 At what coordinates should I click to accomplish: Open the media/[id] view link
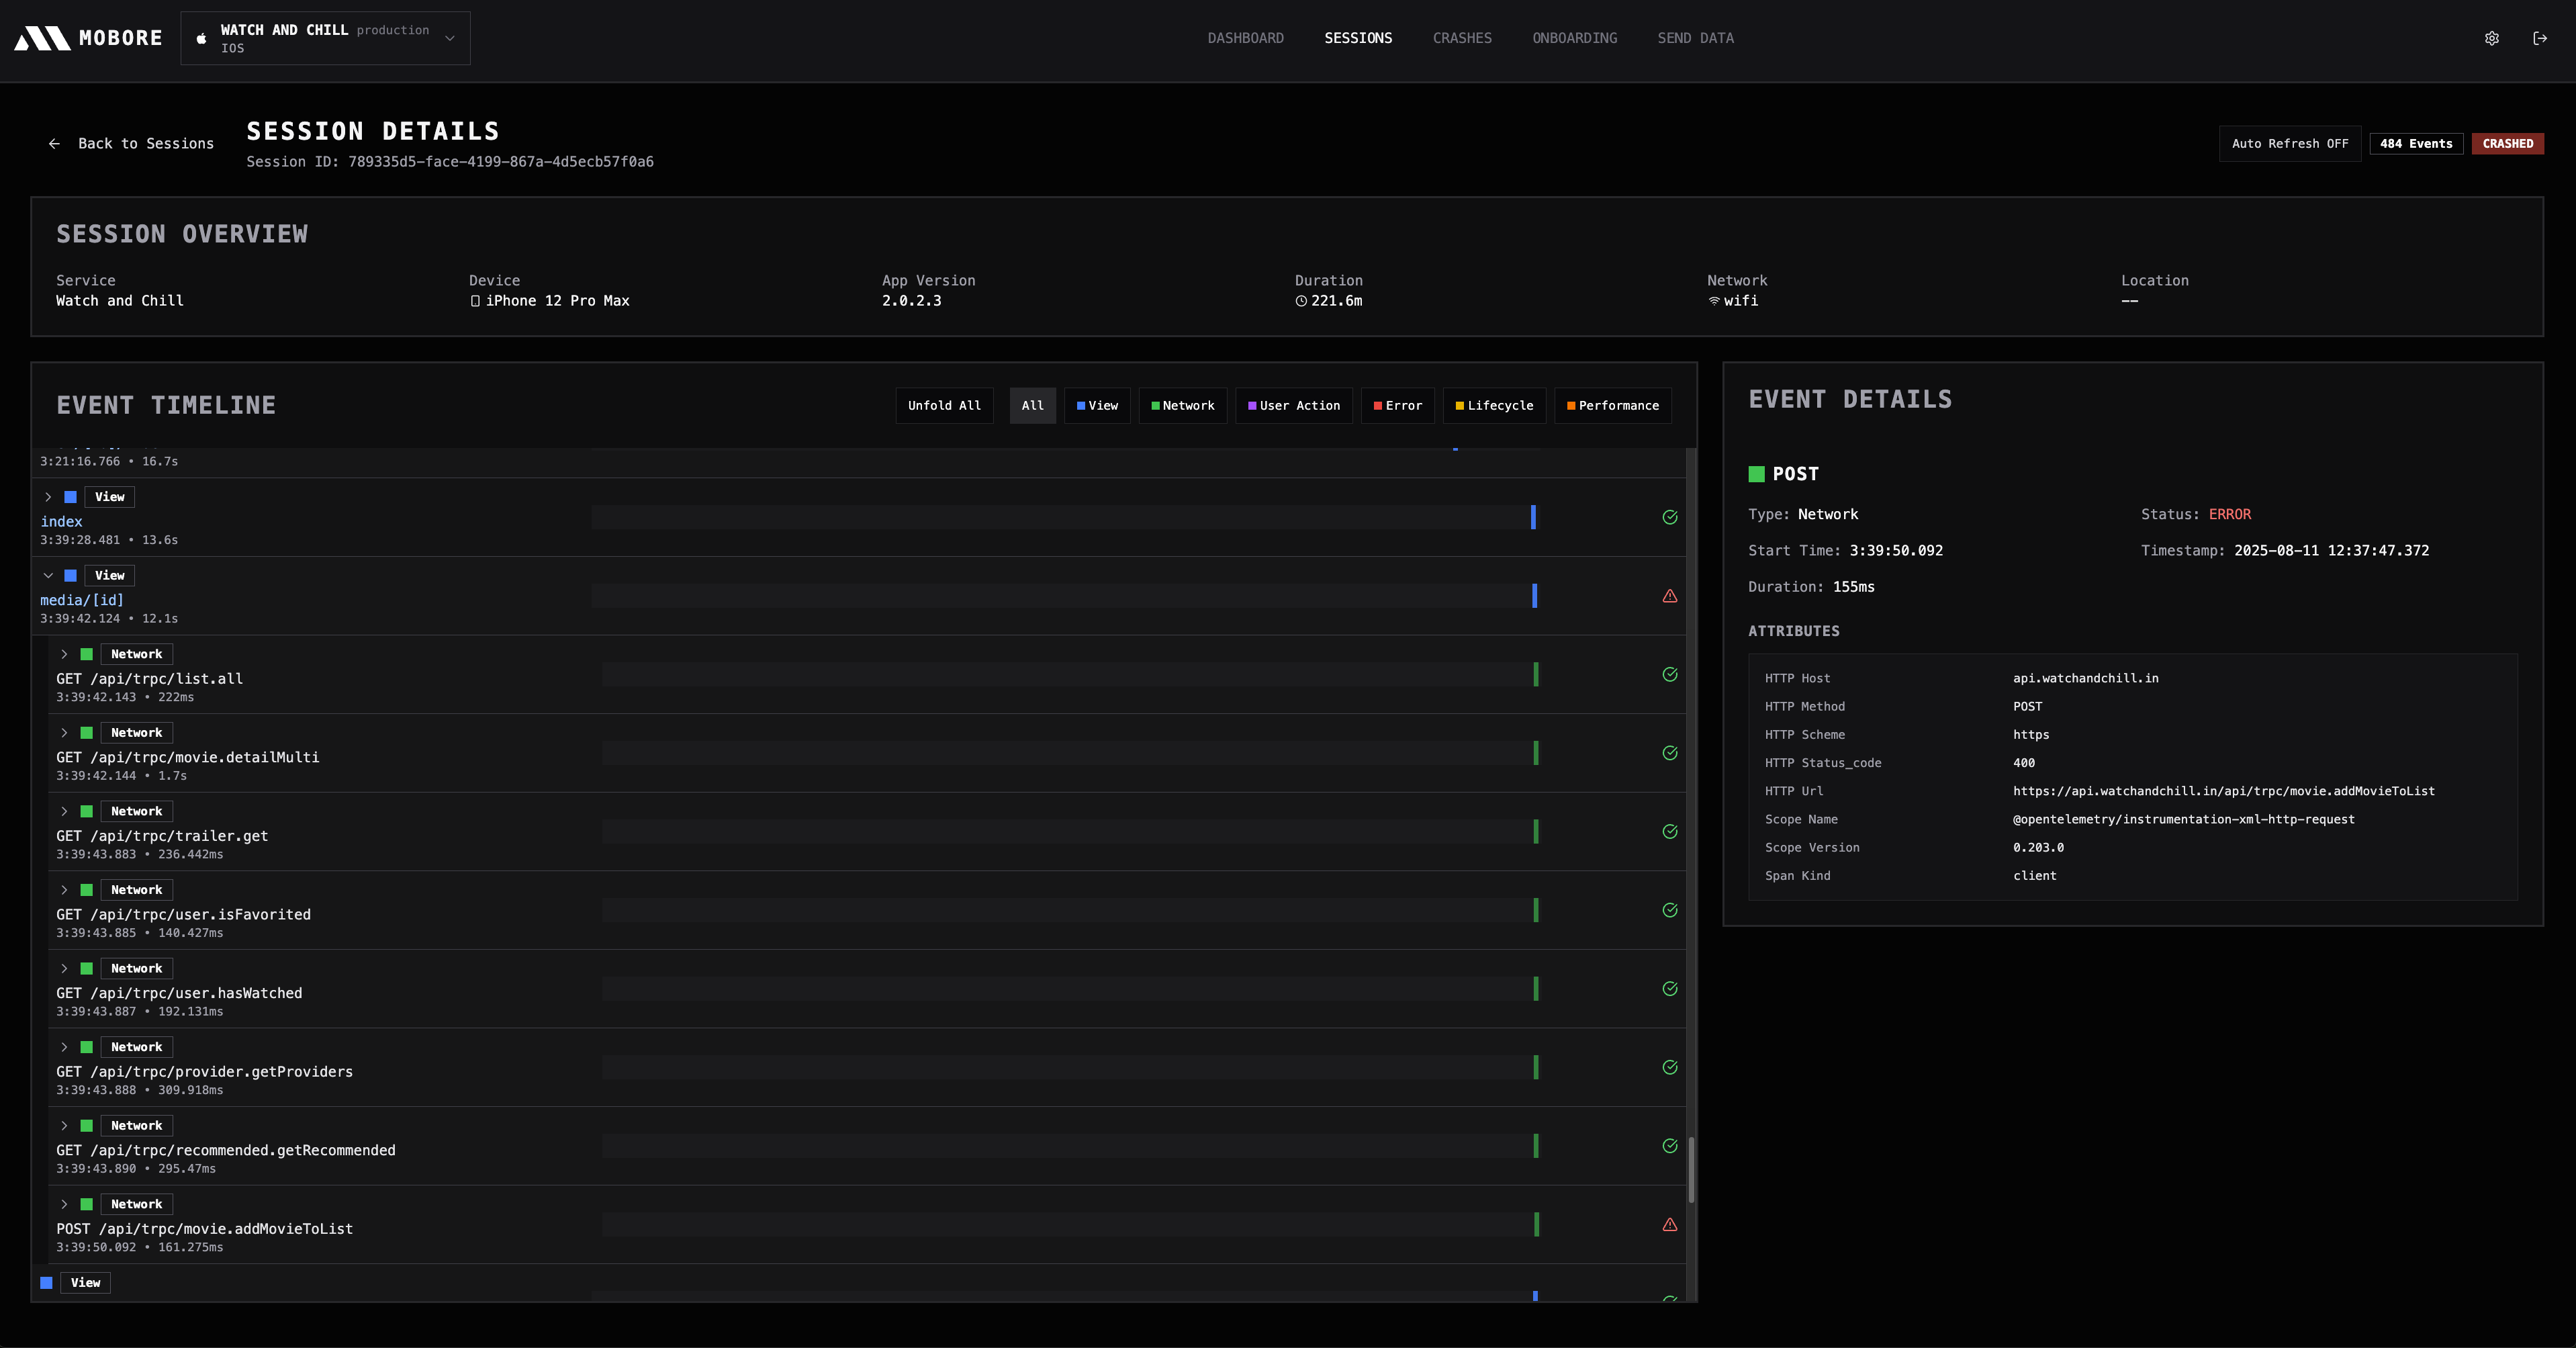tap(82, 600)
